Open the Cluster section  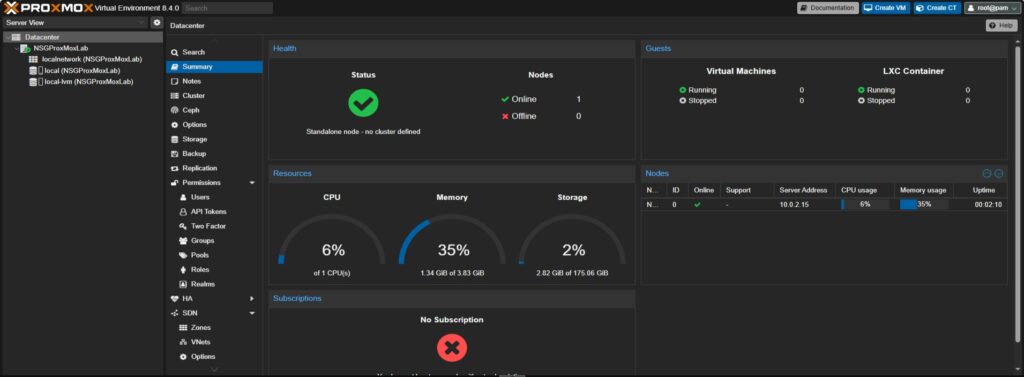tap(214, 95)
